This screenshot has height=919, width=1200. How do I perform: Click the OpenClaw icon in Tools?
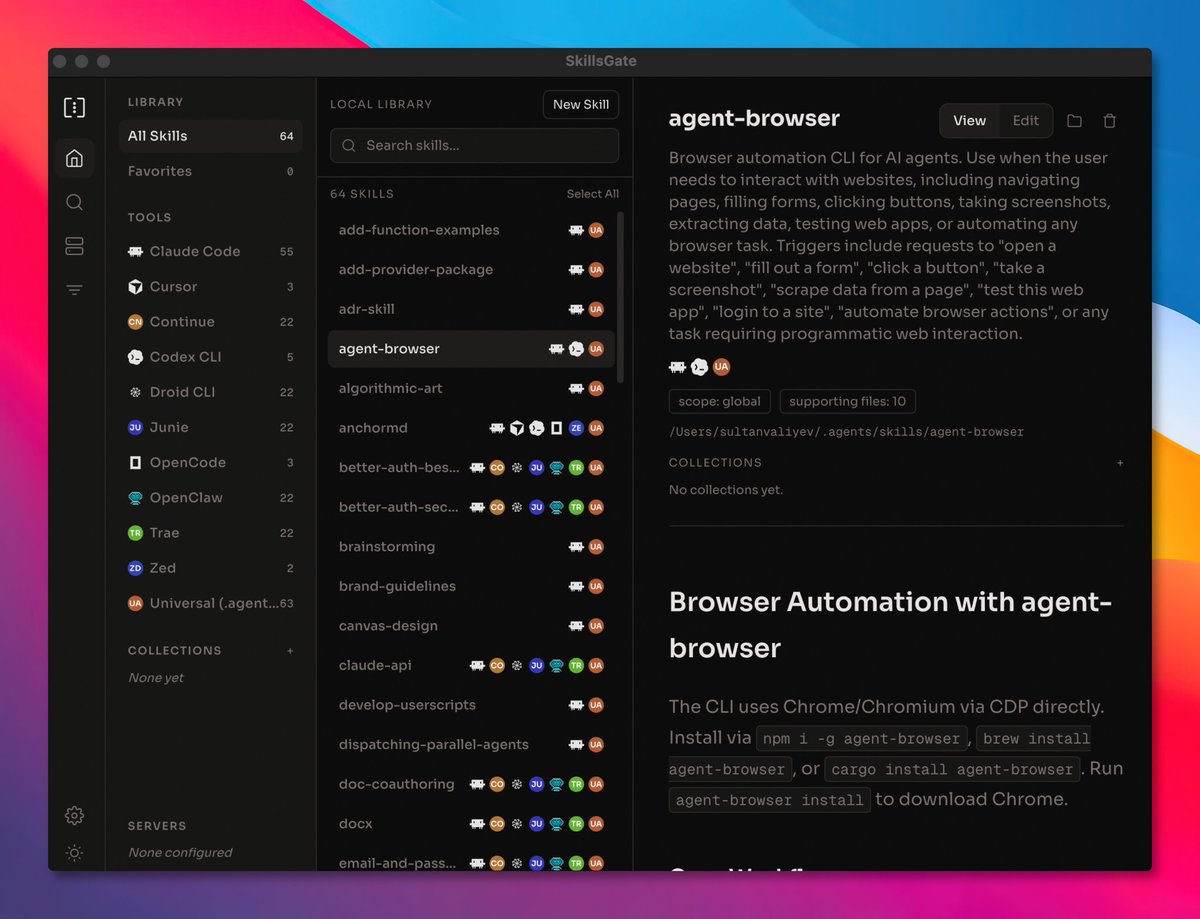pyautogui.click(x=135, y=498)
